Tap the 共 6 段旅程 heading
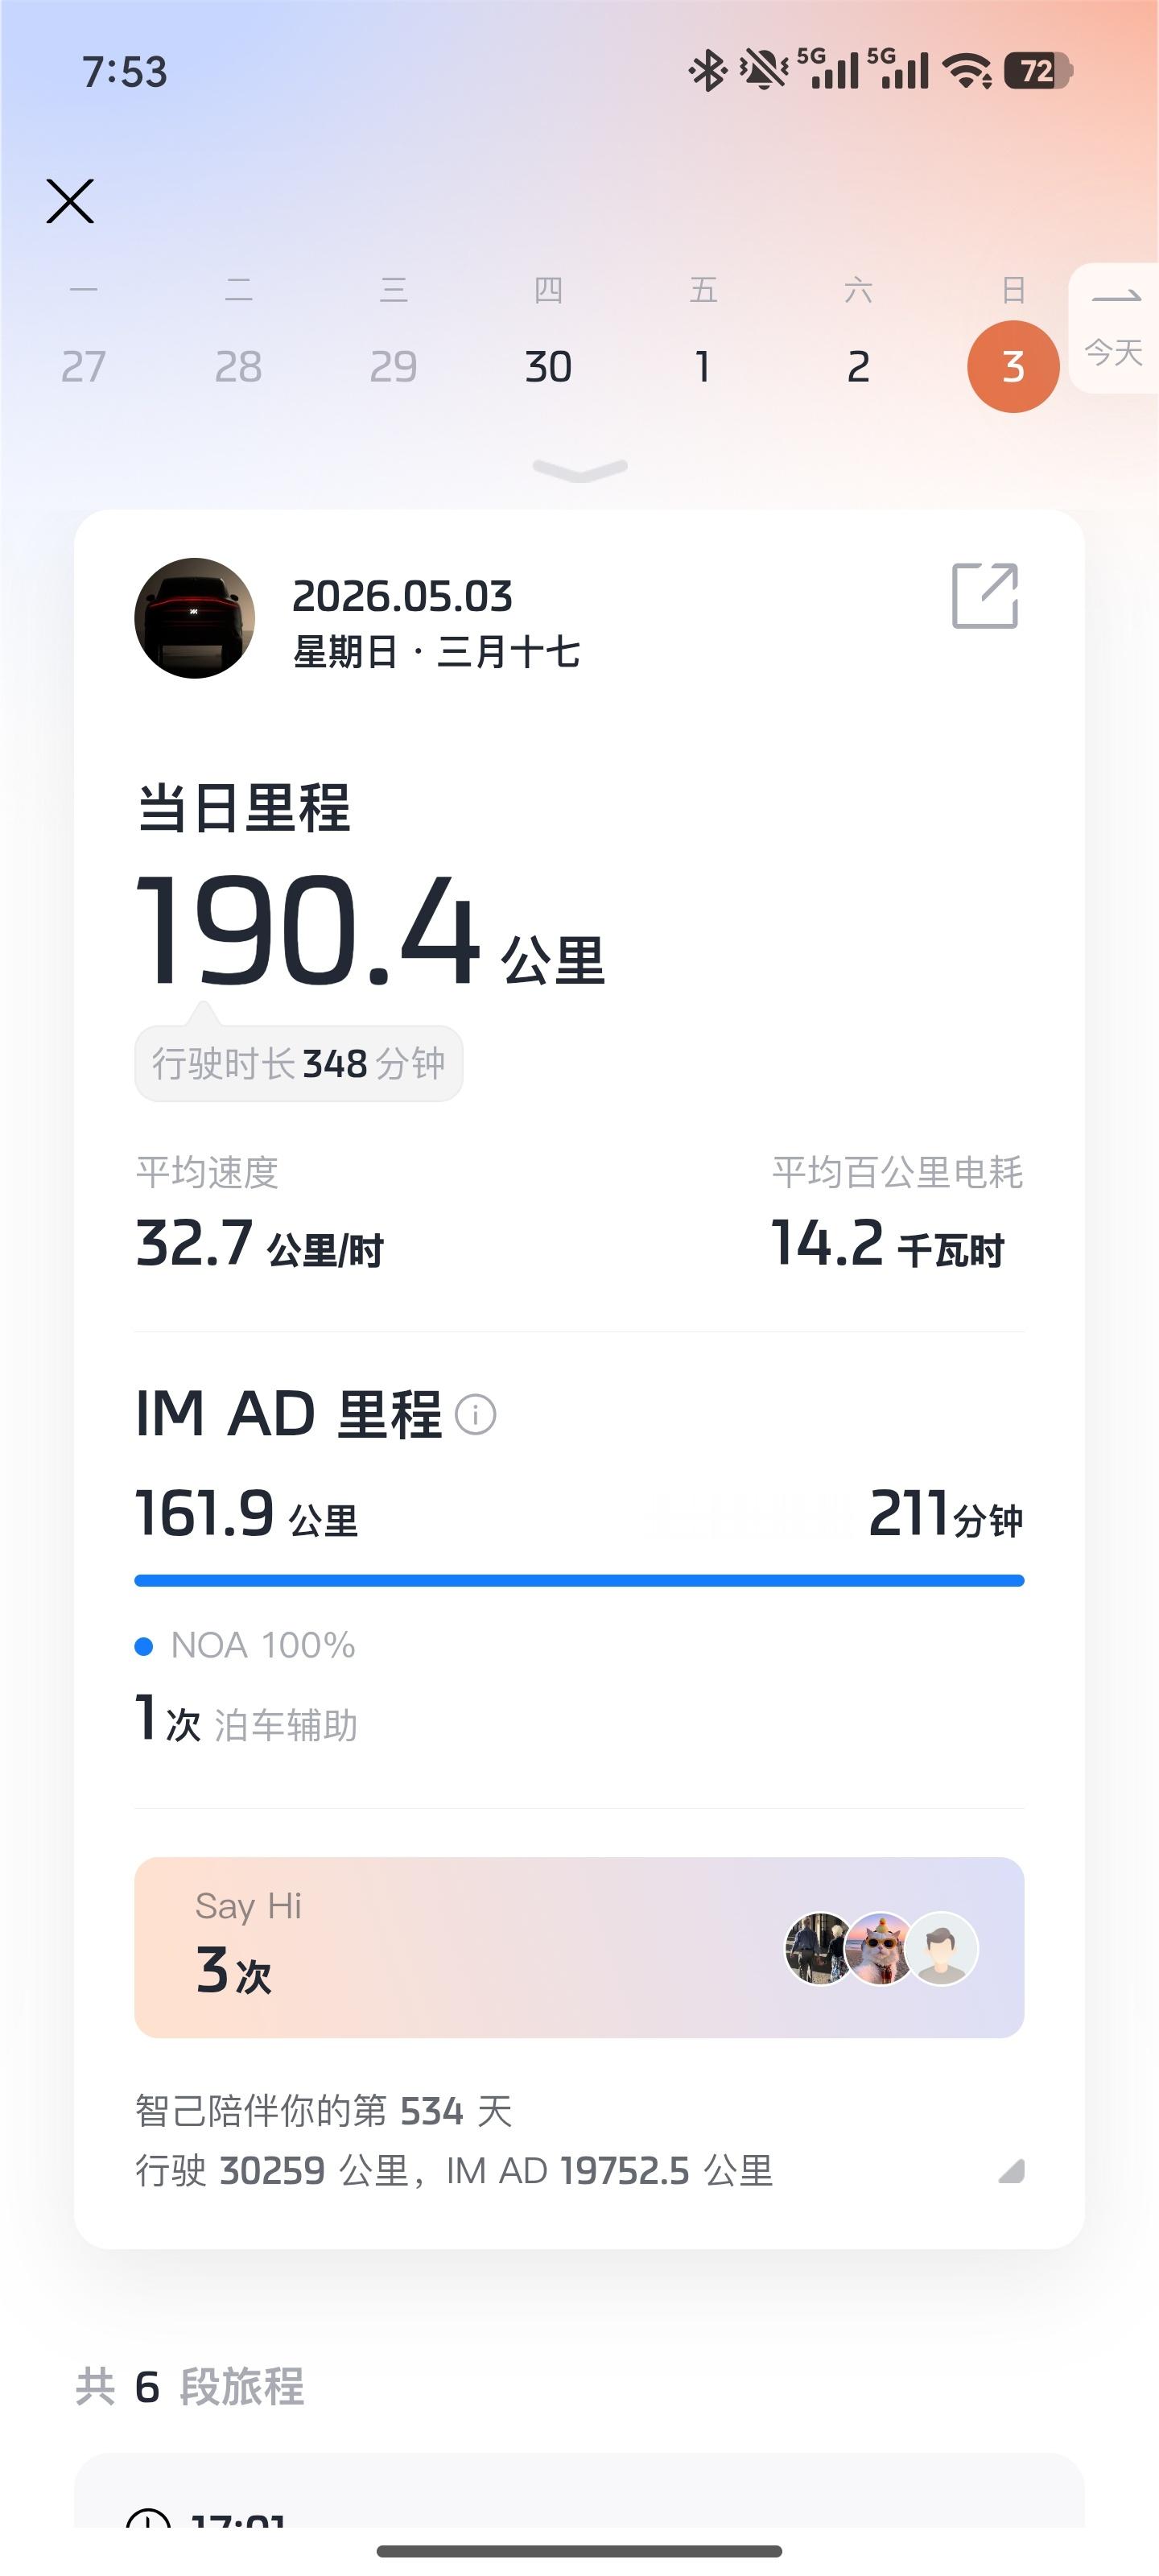The height and width of the screenshot is (2576, 1159). (190, 2387)
